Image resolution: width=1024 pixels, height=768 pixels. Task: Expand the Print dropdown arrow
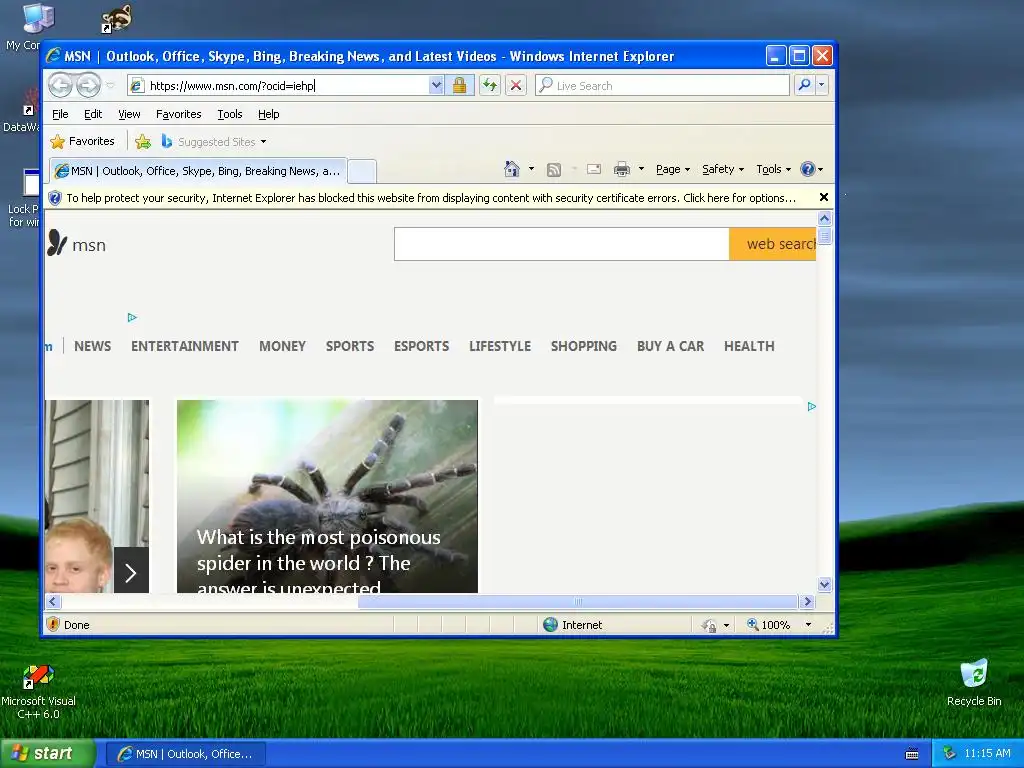pyautogui.click(x=641, y=169)
